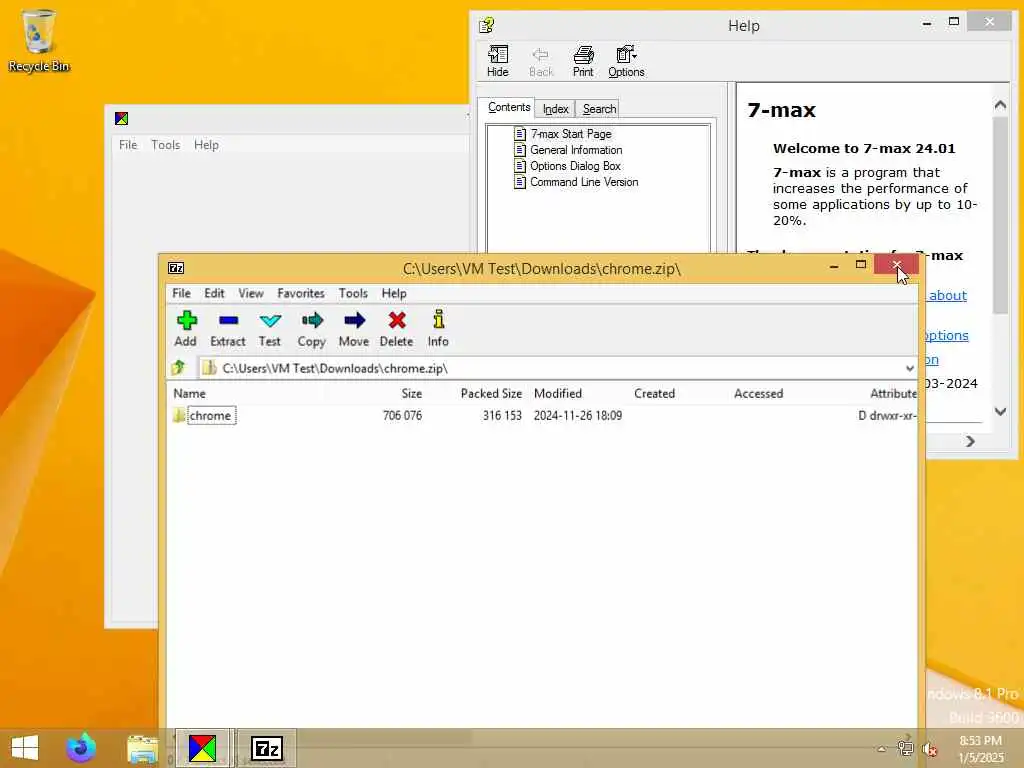This screenshot has width=1024, height=768.
Task: Open the View menu in 7-Zip
Action: 251,293
